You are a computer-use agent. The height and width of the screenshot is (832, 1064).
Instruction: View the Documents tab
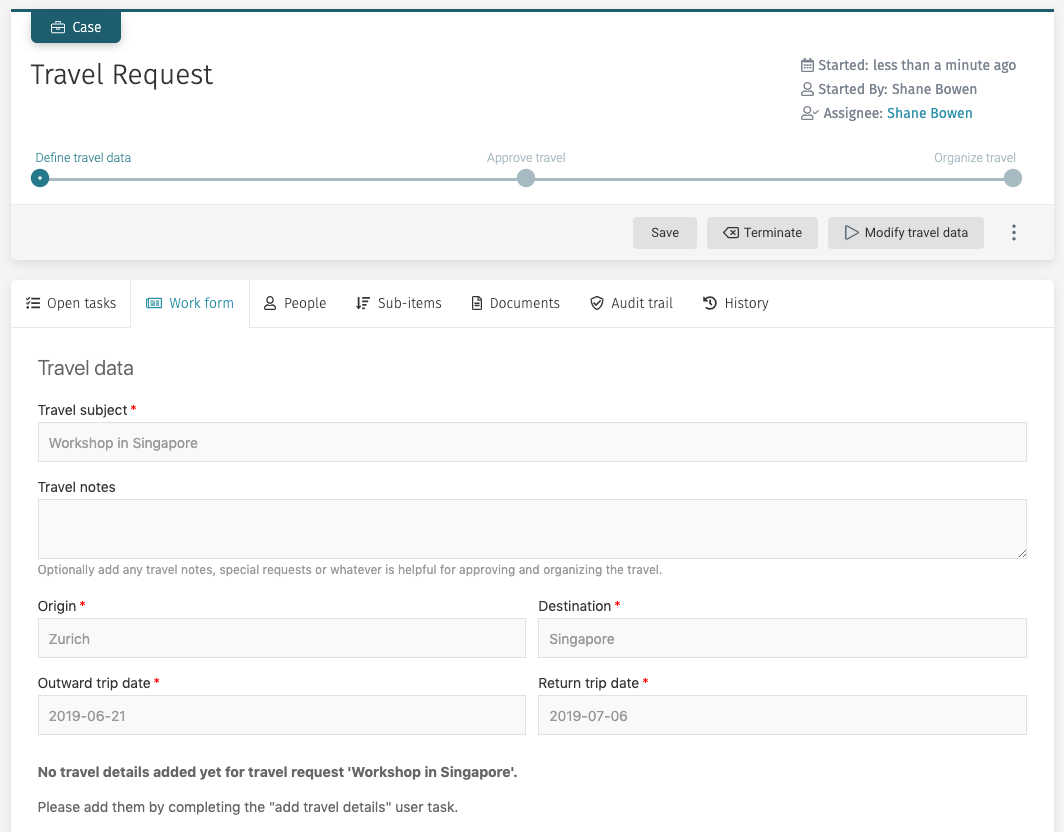coord(515,303)
